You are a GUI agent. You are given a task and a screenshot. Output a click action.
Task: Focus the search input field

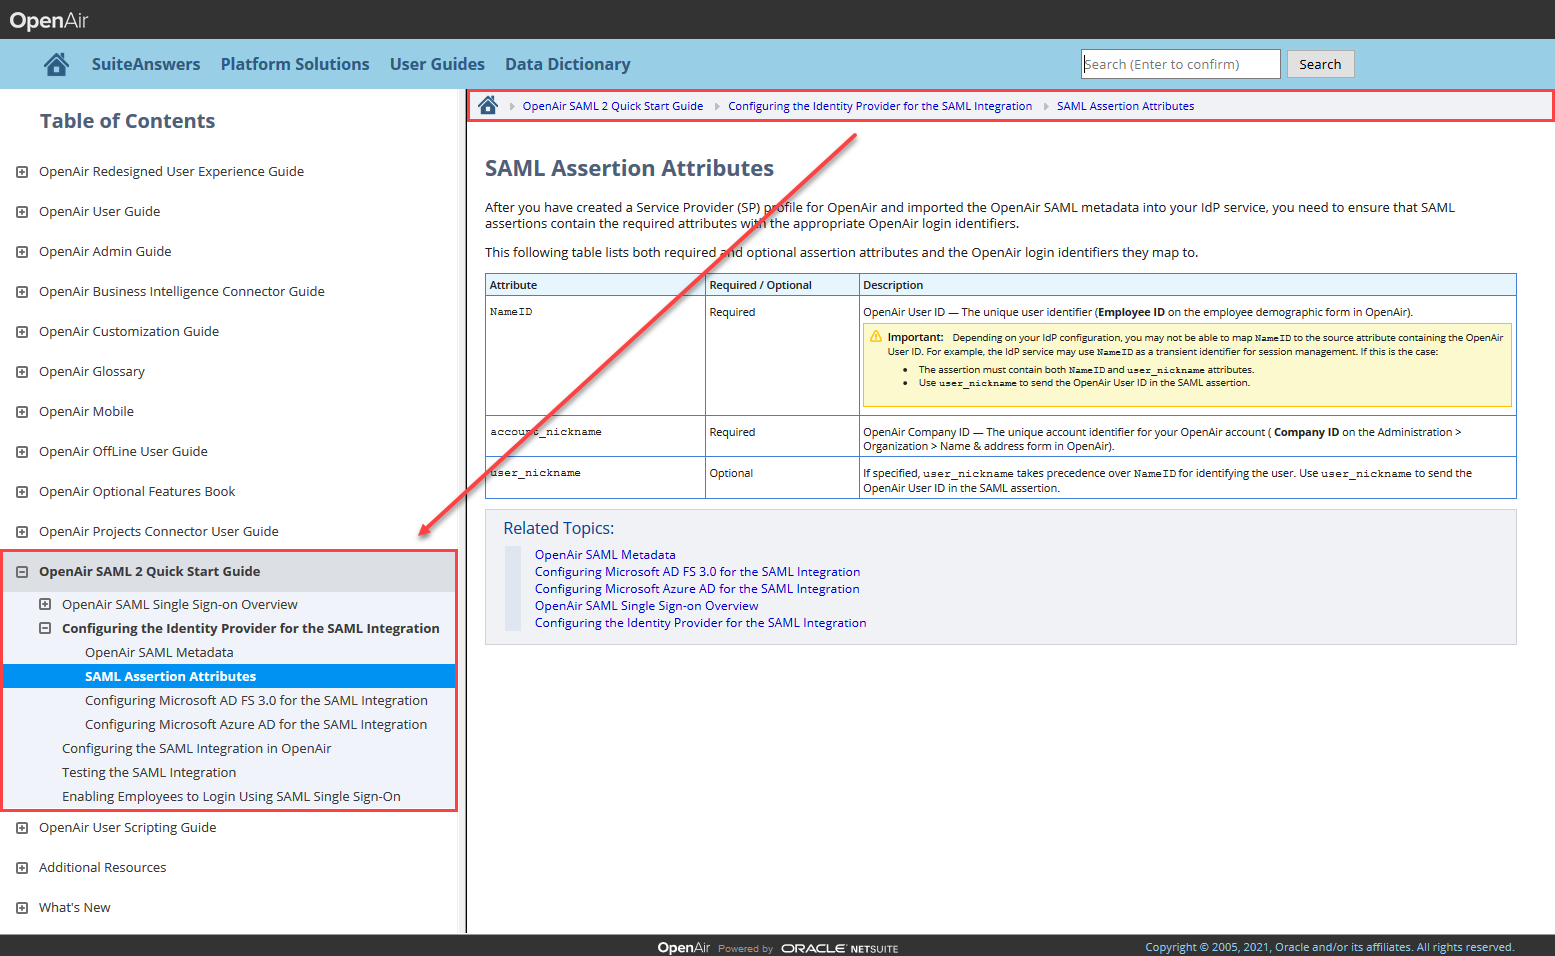click(x=1180, y=64)
